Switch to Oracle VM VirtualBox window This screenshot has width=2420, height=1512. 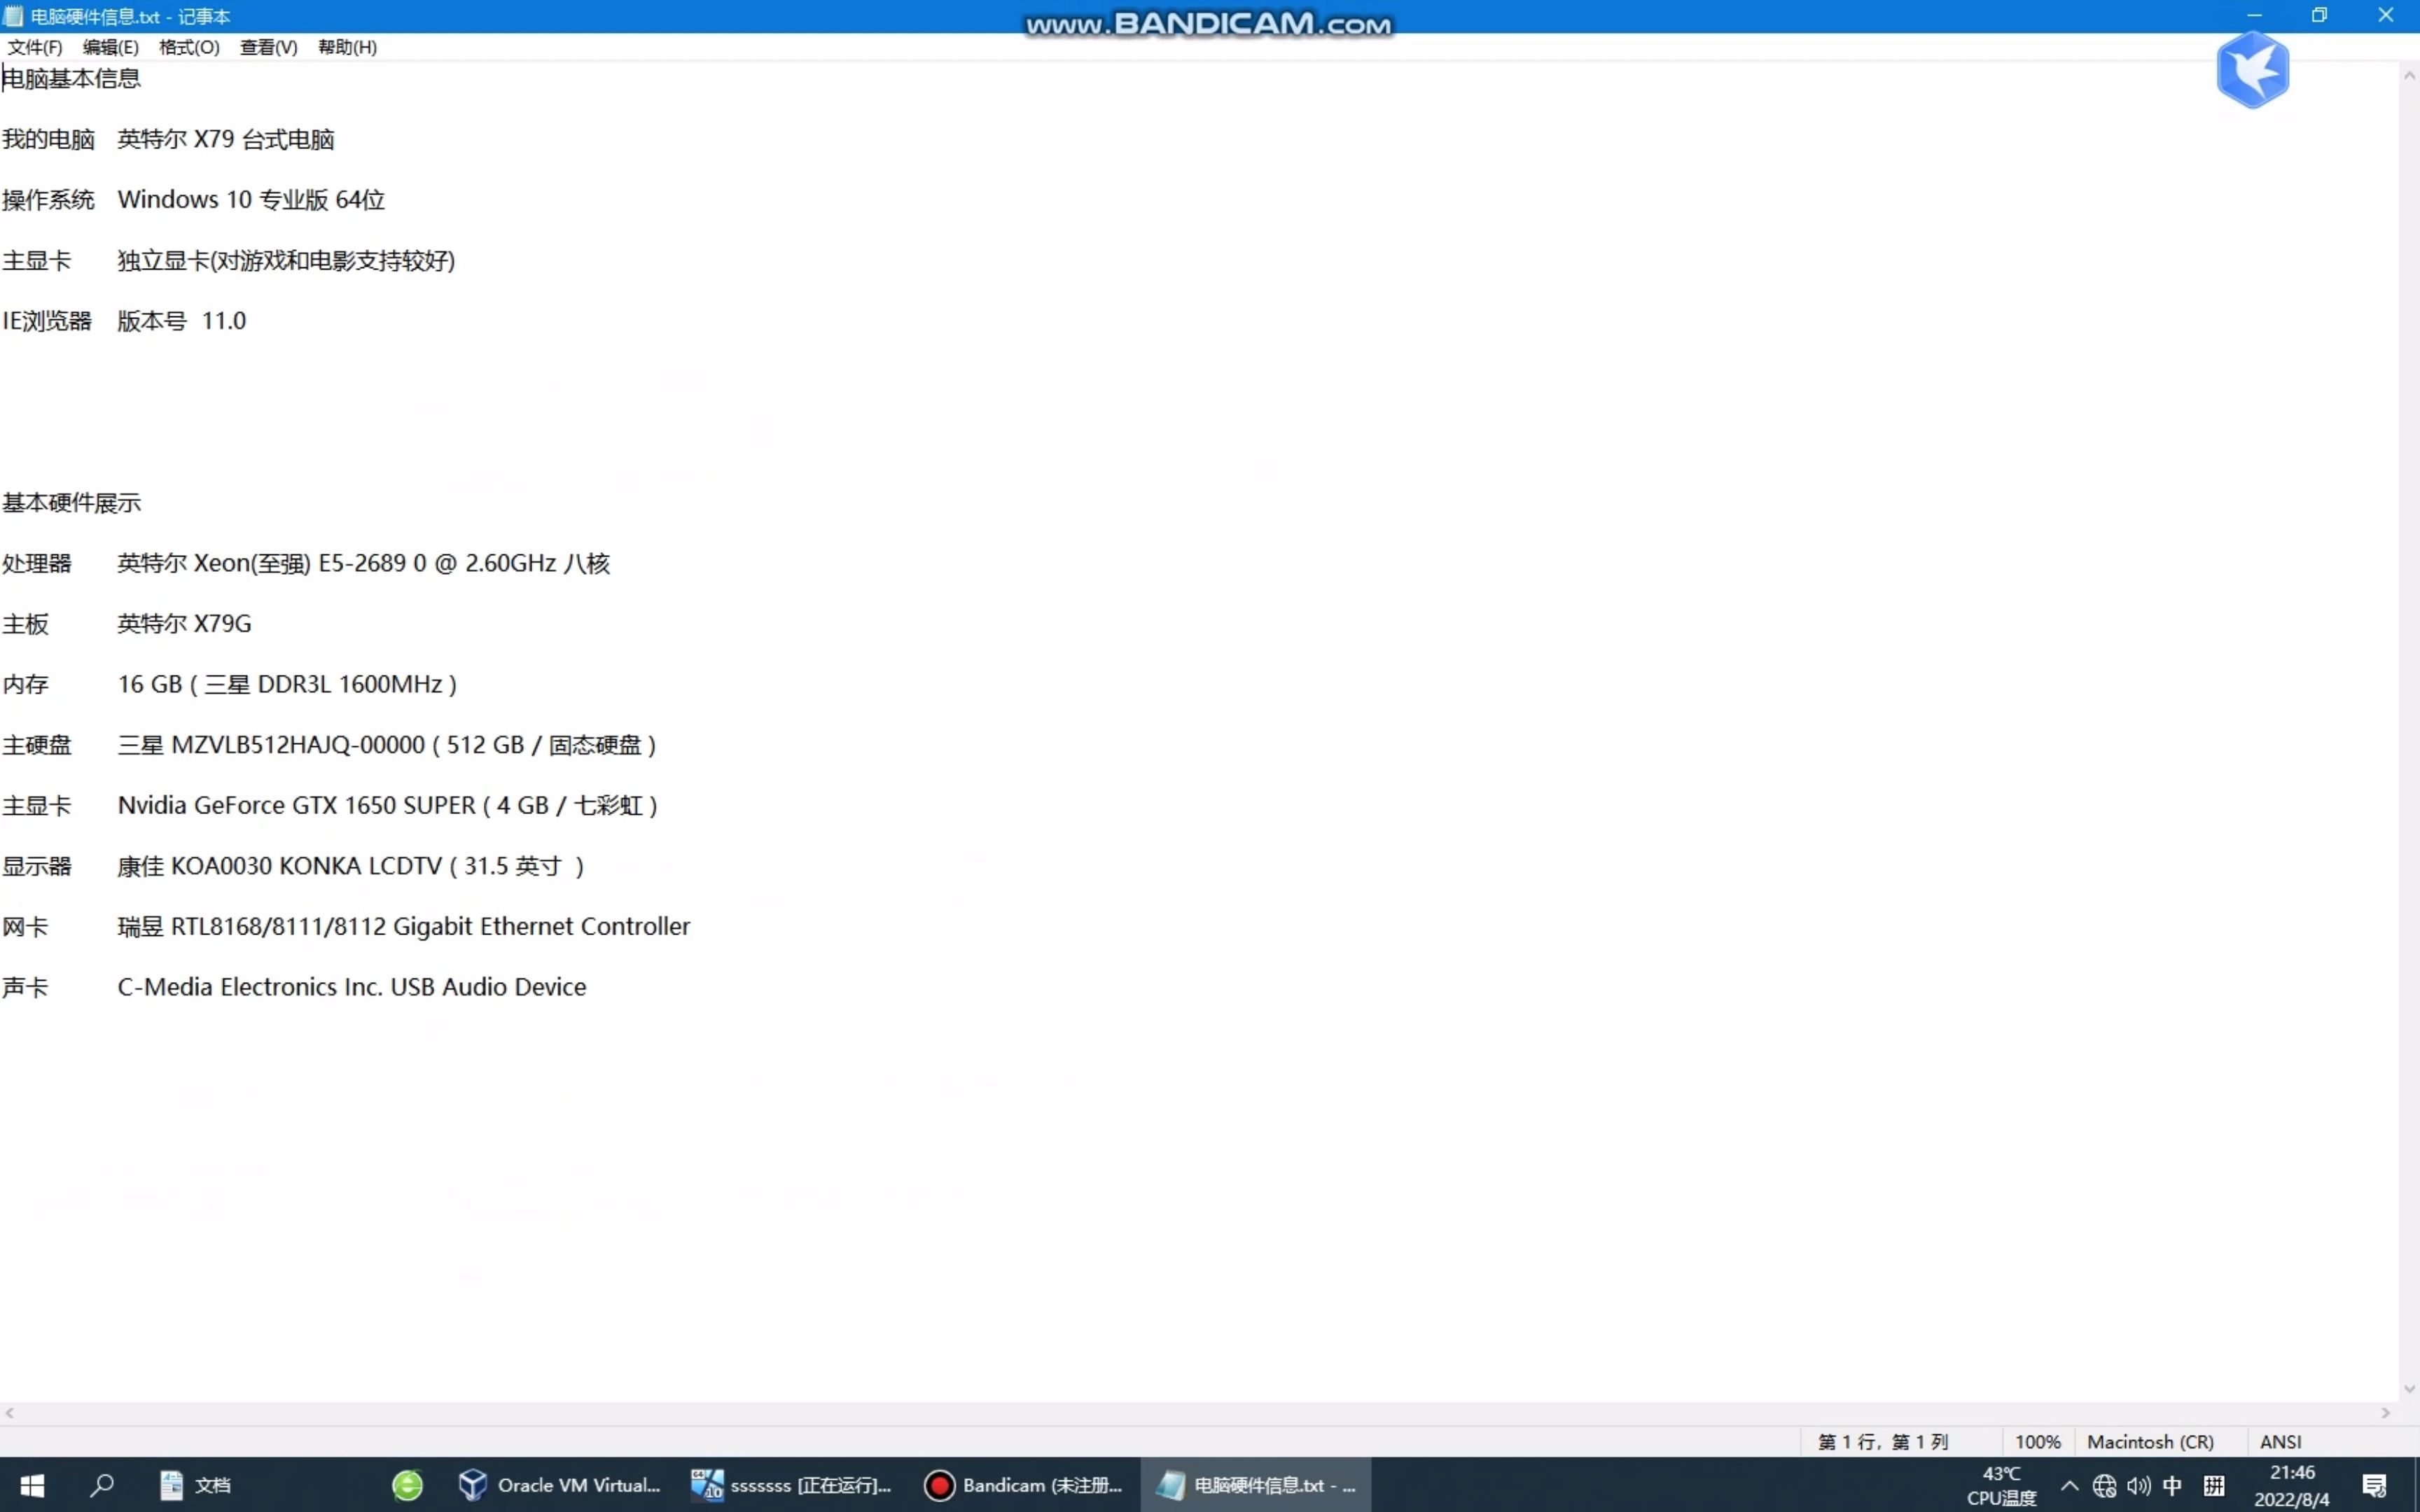coord(560,1485)
